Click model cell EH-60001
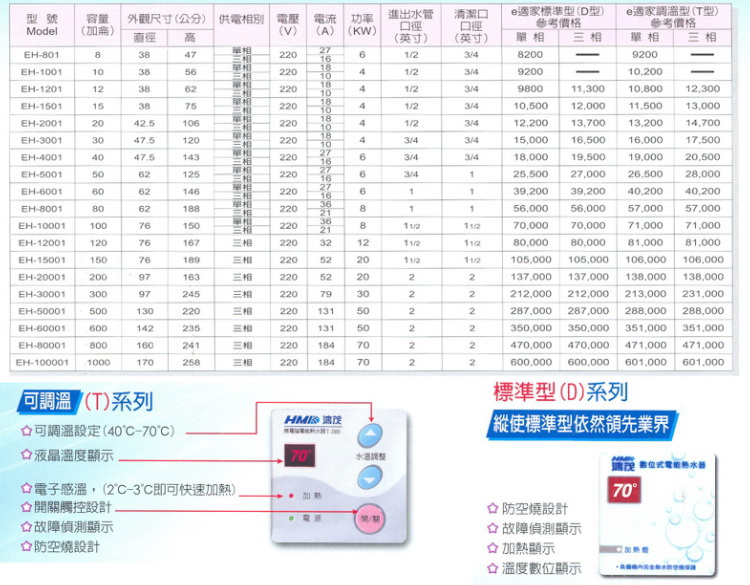 42,329
